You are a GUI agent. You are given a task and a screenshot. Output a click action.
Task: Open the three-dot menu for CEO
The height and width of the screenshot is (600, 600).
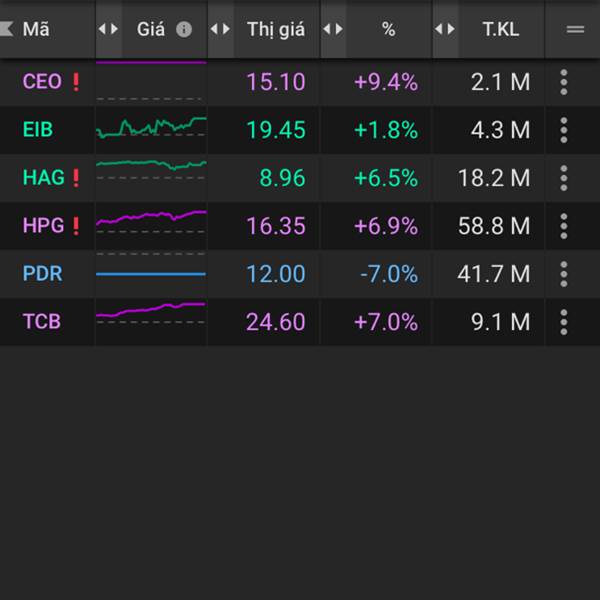point(564,82)
